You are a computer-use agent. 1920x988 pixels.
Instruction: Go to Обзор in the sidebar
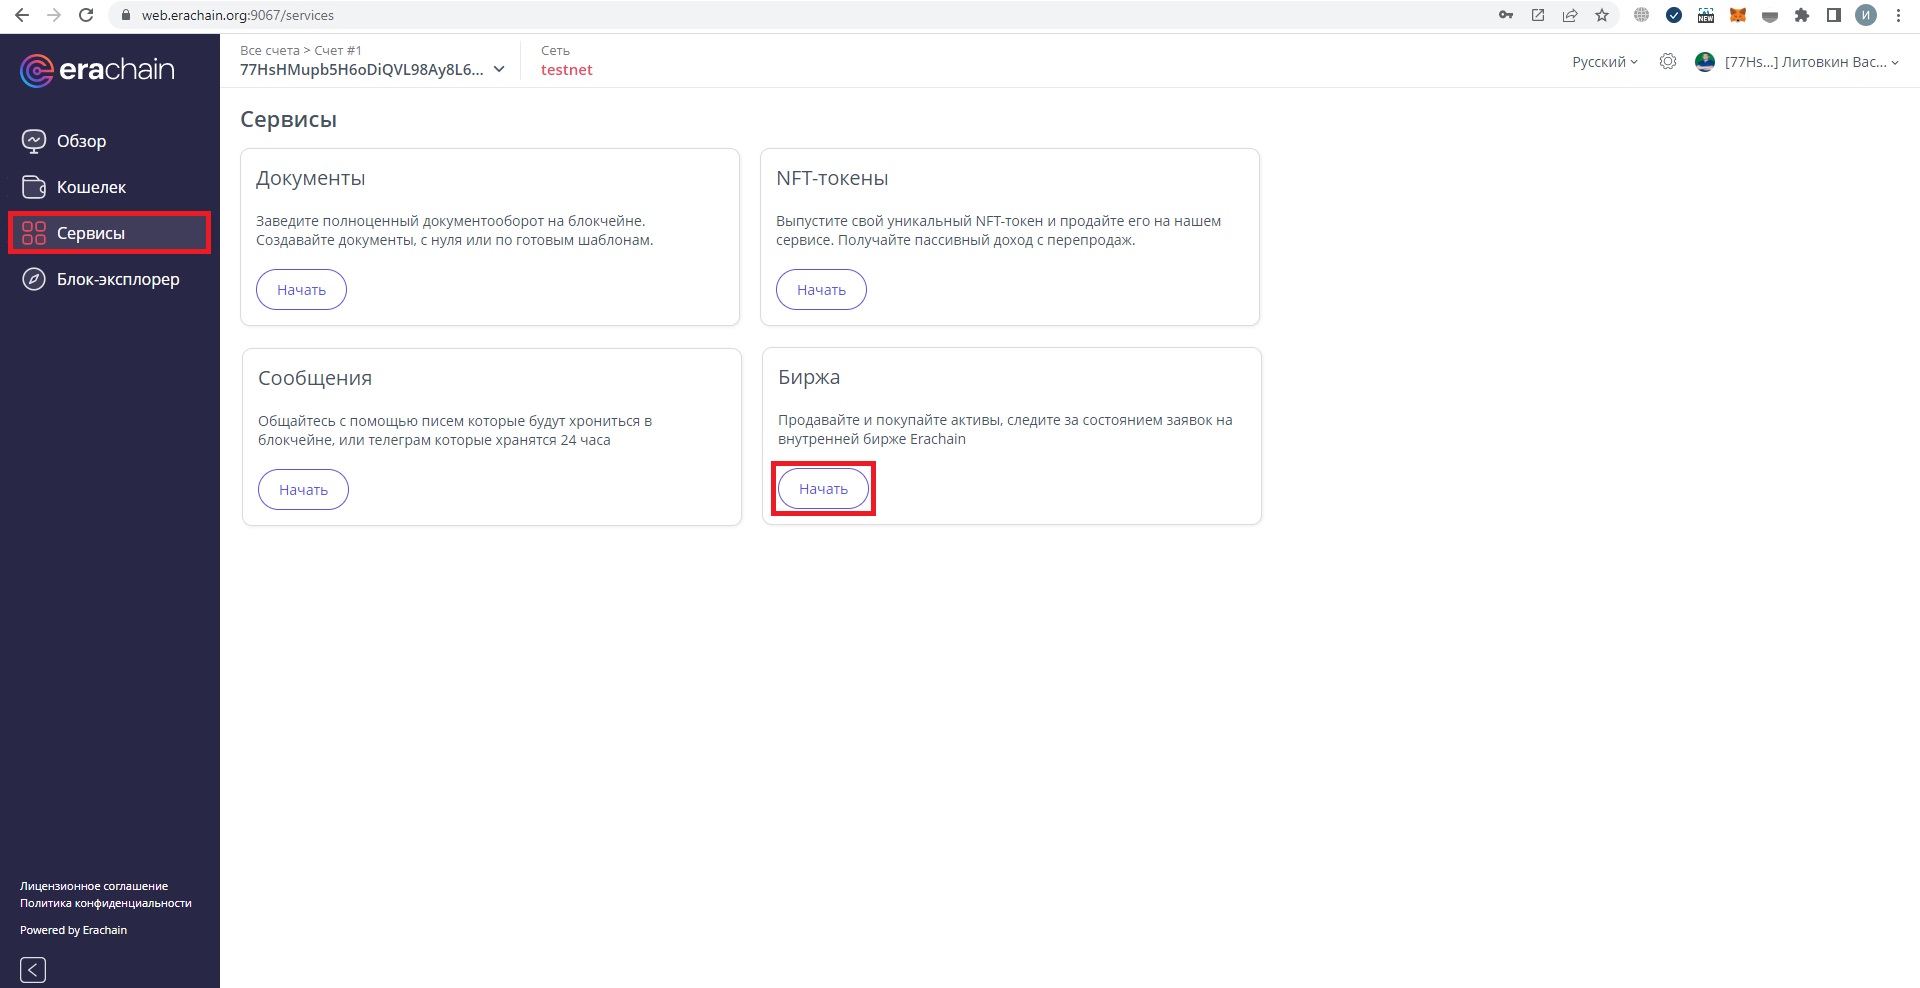click(81, 141)
